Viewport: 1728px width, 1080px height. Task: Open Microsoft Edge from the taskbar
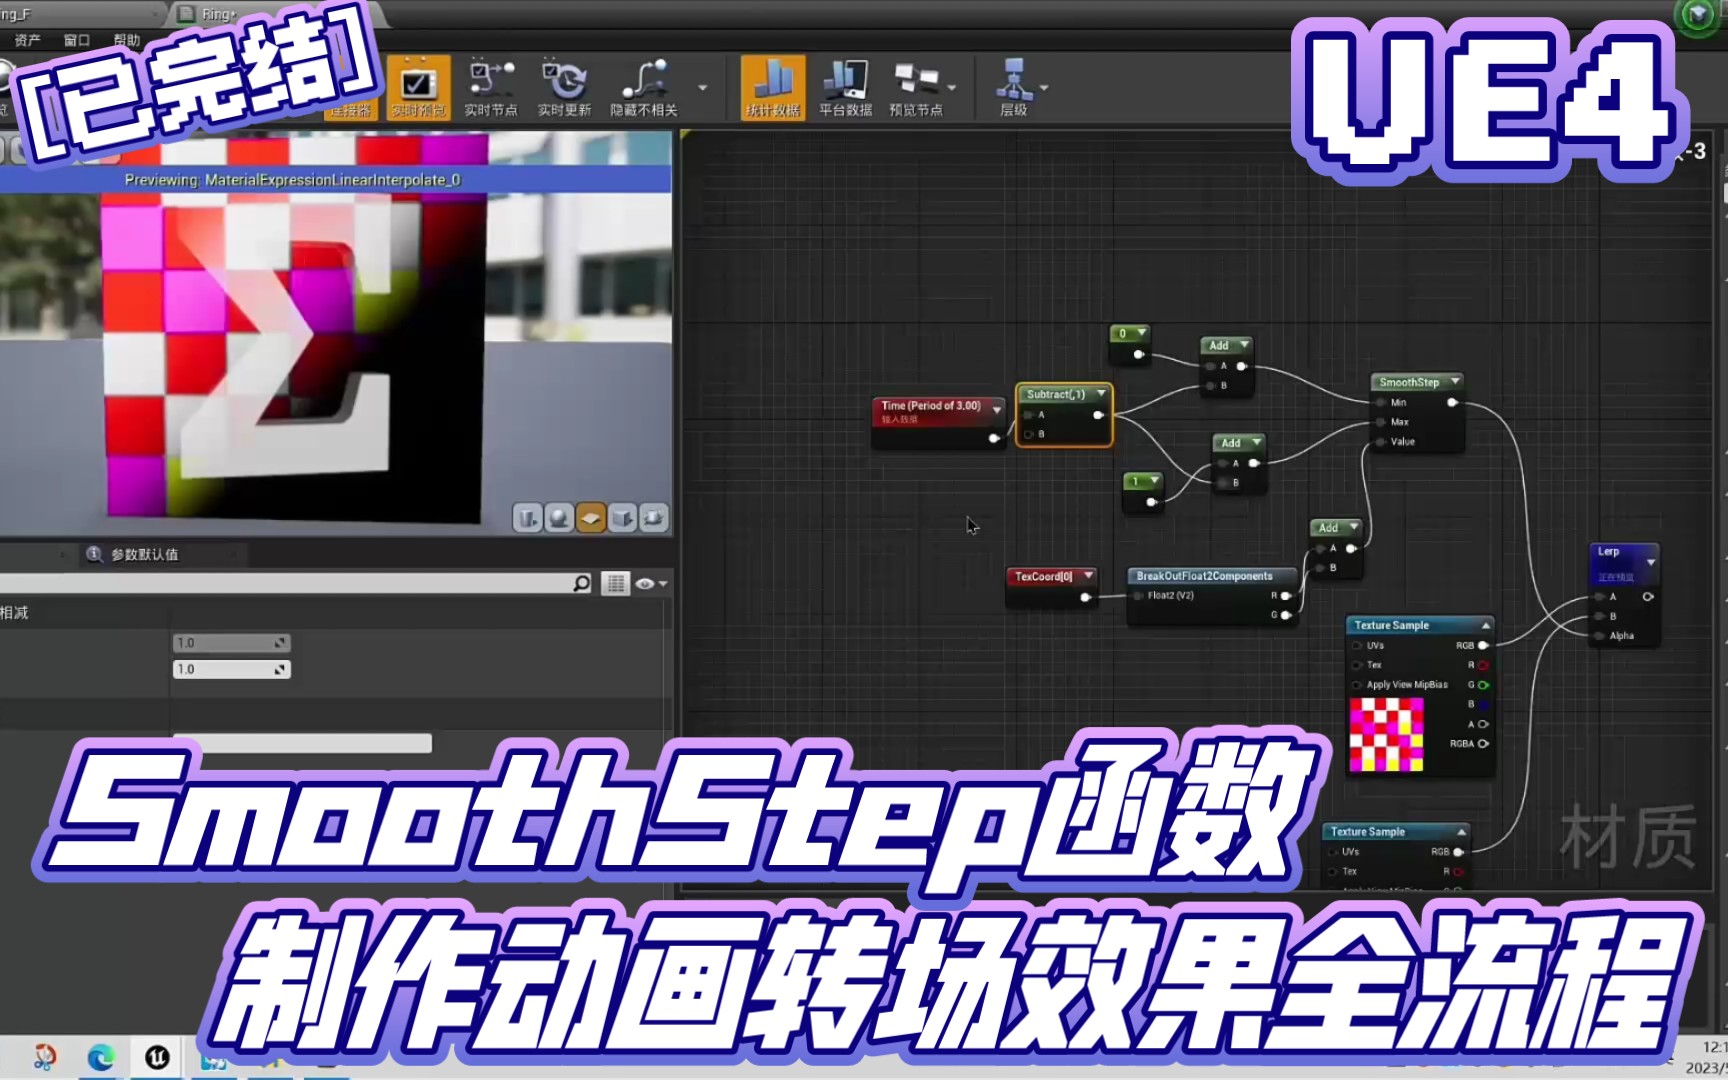[x=100, y=1057]
